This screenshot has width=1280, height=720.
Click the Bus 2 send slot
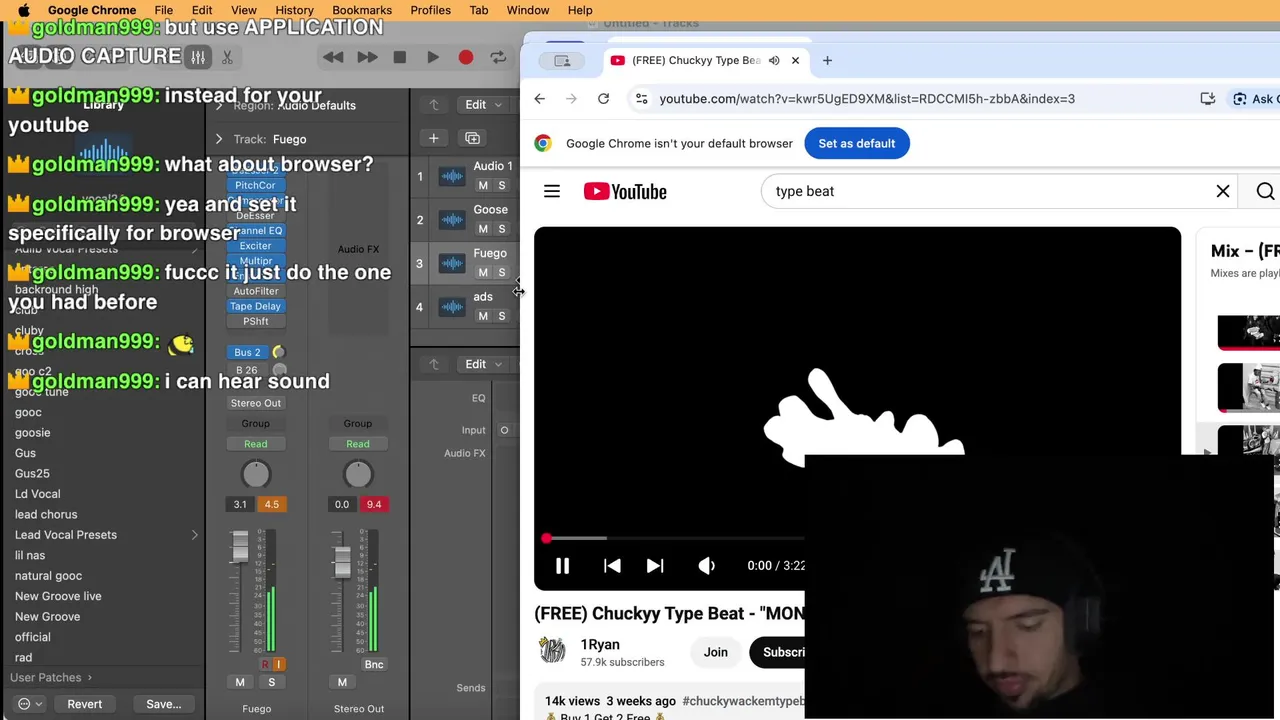(x=248, y=352)
